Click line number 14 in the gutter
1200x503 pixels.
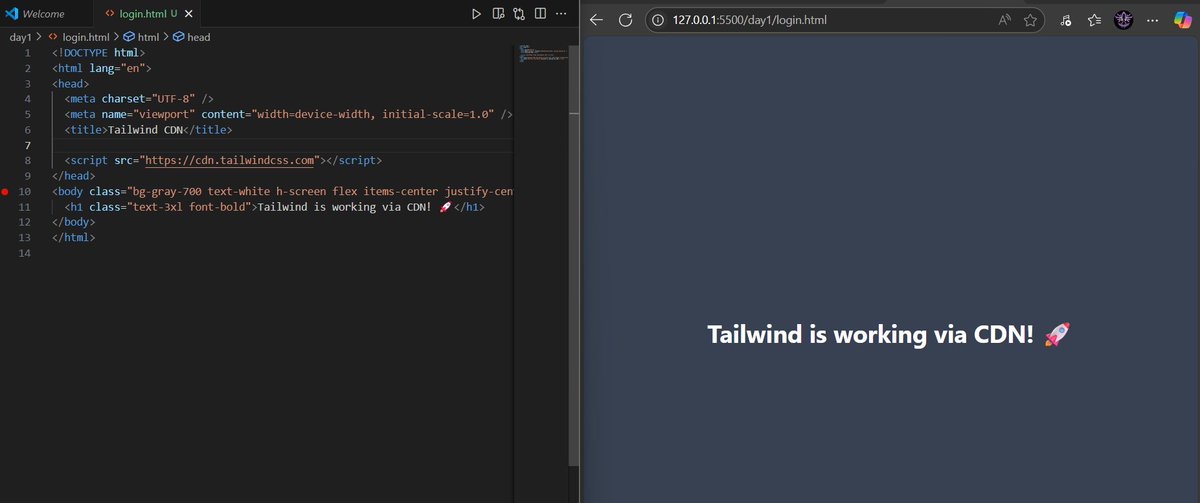[27, 253]
